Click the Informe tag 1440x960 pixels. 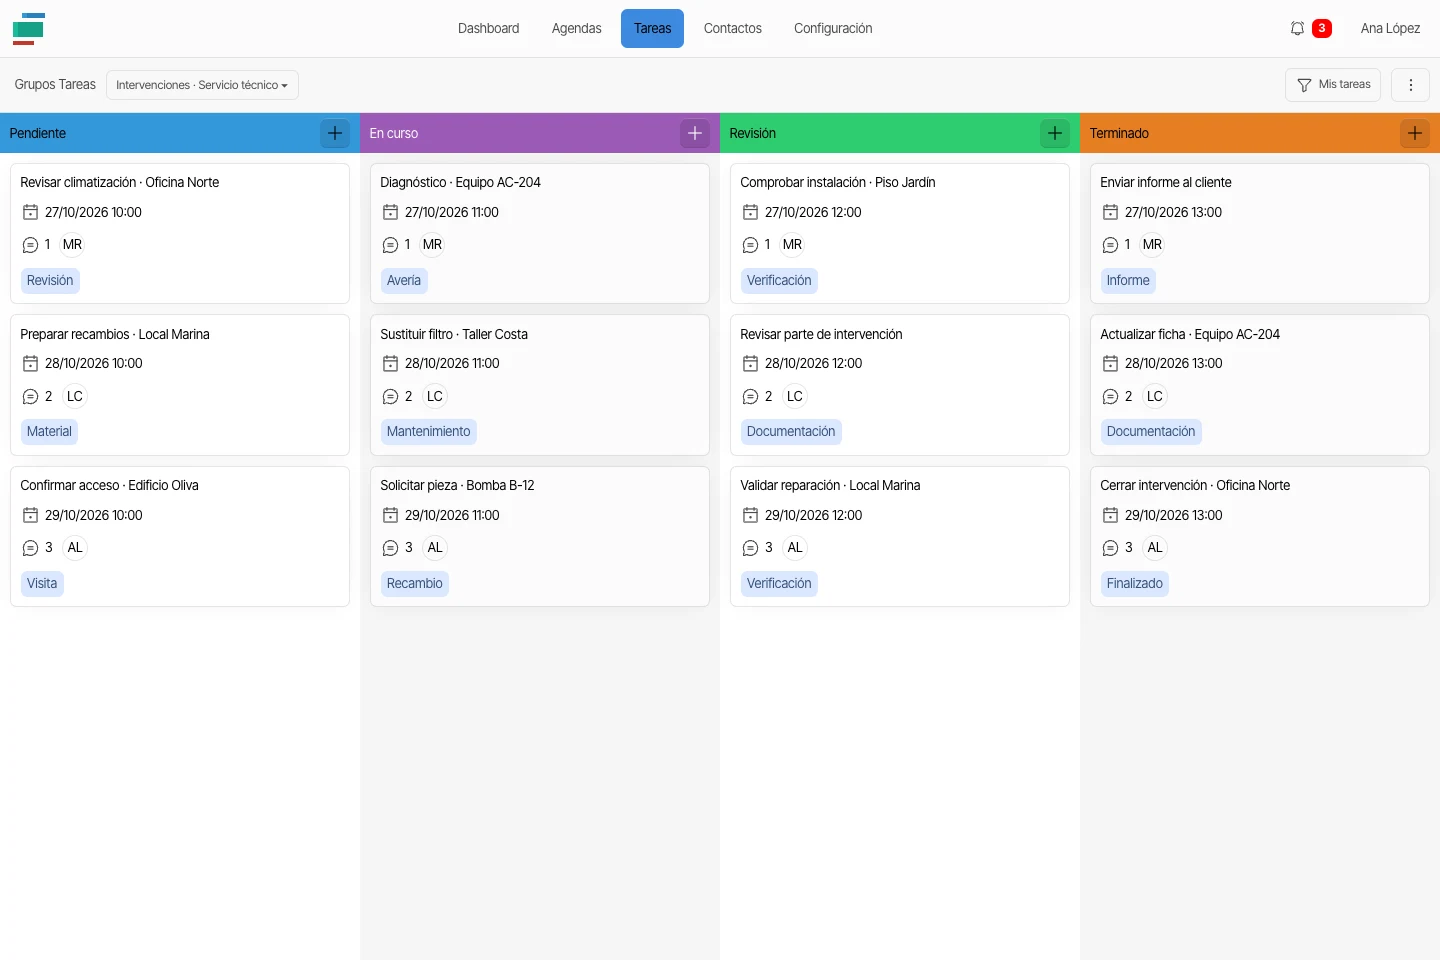pyautogui.click(x=1128, y=281)
